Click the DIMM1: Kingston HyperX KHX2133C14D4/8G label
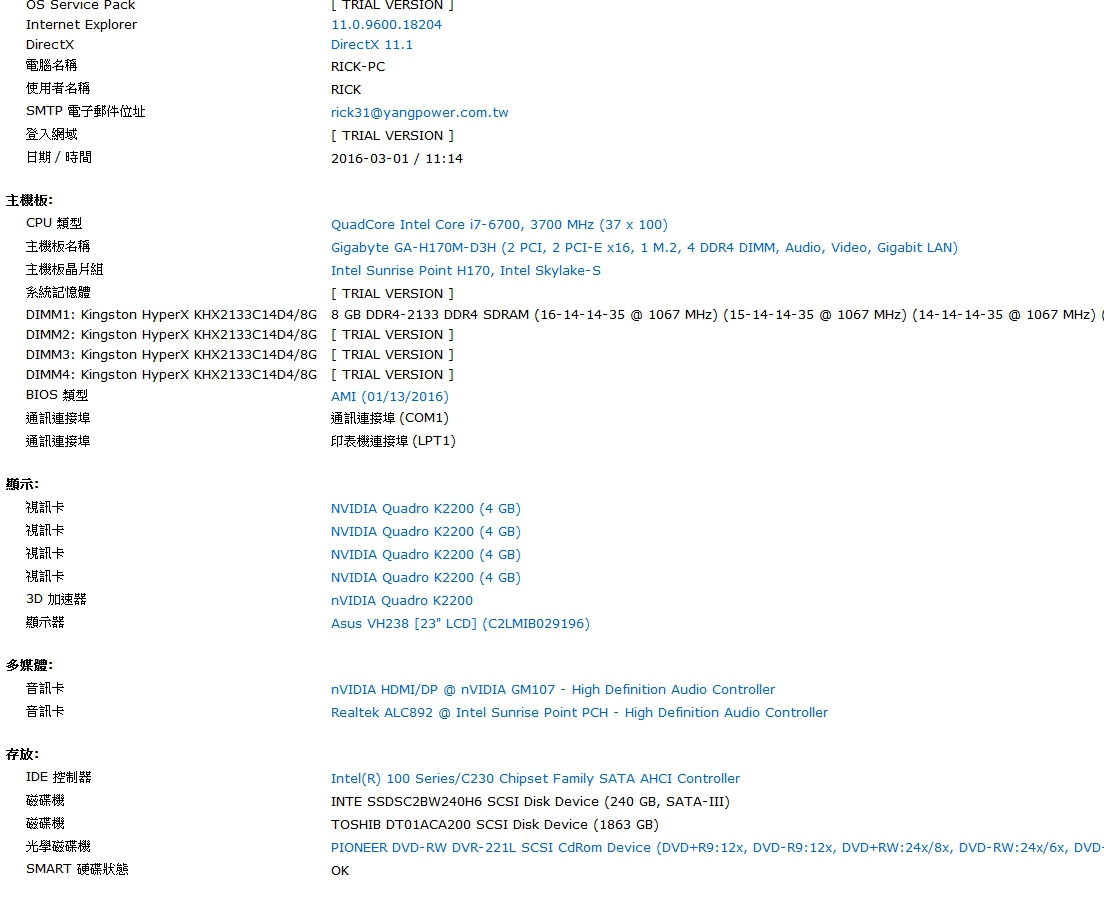1104x898 pixels. (171, 315)
